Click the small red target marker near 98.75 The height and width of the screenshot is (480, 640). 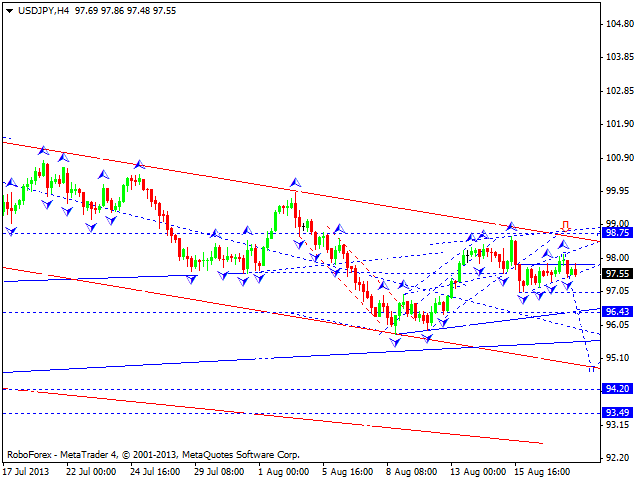point(566,225)
